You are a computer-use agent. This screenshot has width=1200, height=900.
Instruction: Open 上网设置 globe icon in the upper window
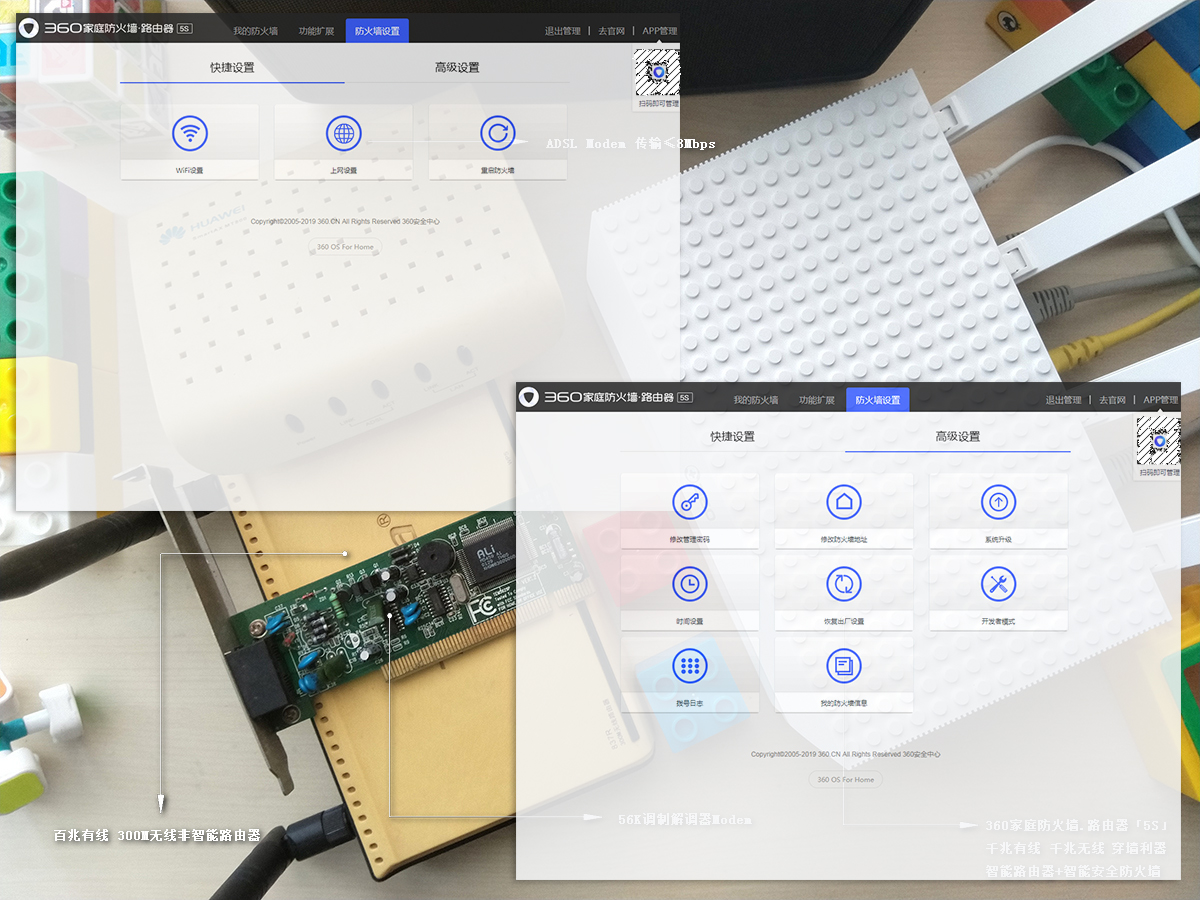[x=344, y=133]
